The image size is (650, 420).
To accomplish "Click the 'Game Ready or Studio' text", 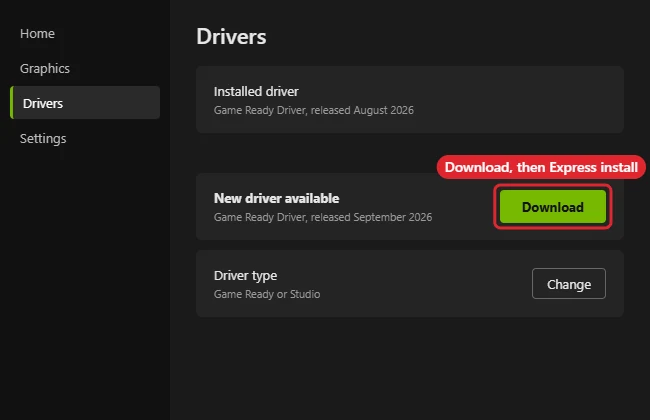I will [x=267, y=294].
